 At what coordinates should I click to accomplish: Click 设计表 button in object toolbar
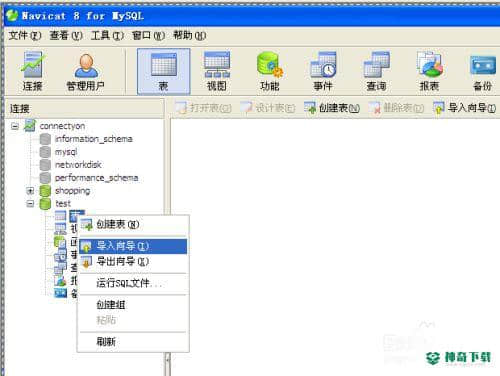[x=268, y=108]
